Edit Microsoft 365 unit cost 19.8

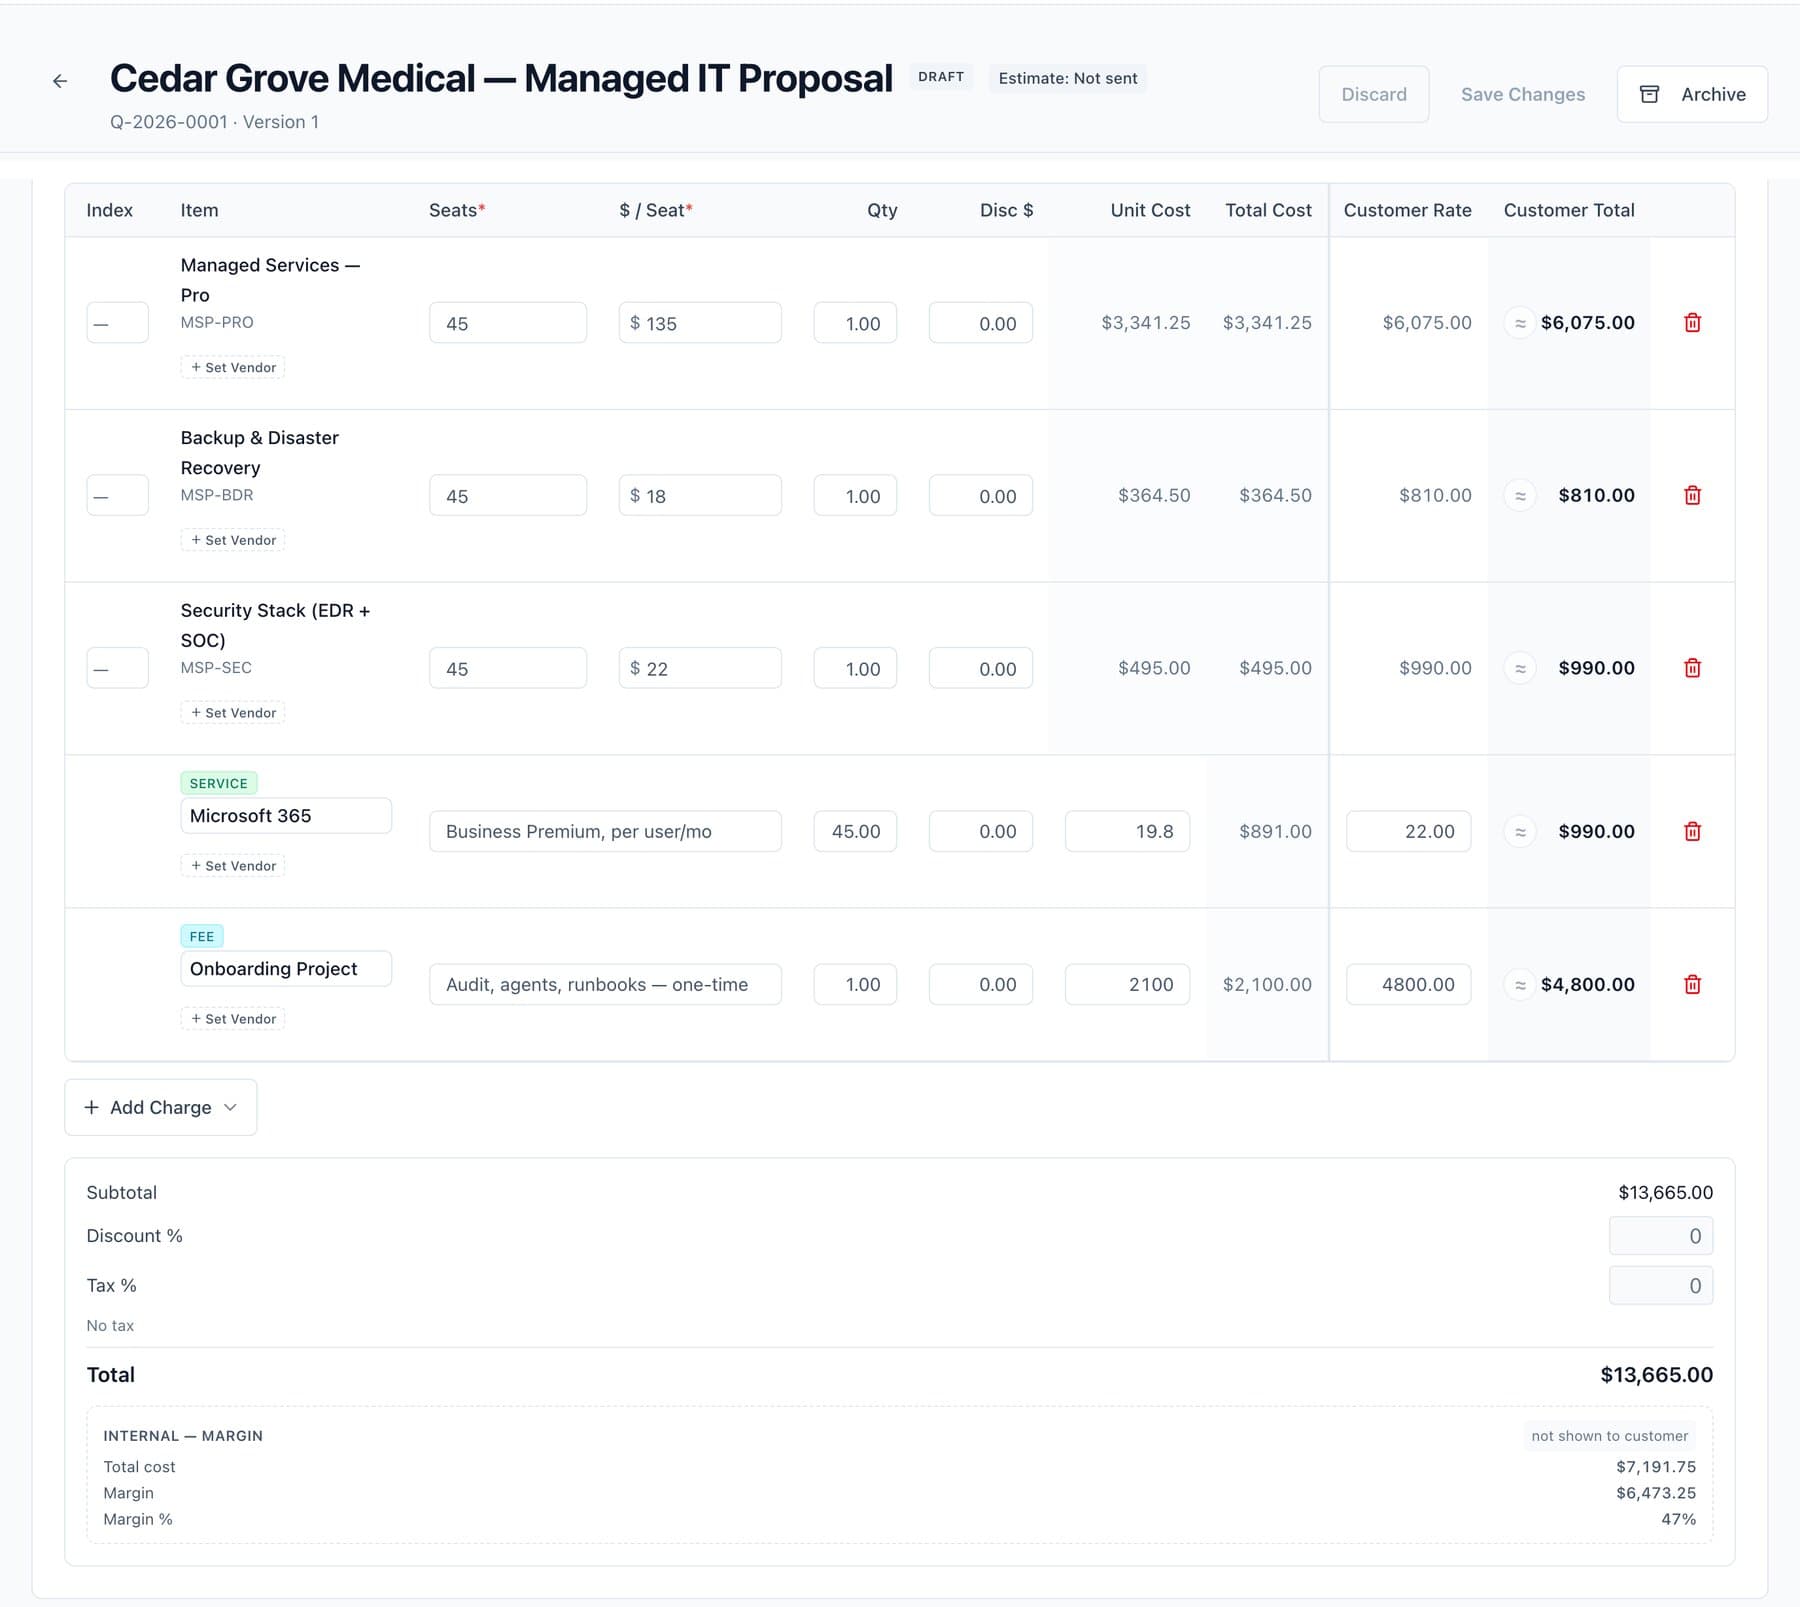click(1127, 832)
